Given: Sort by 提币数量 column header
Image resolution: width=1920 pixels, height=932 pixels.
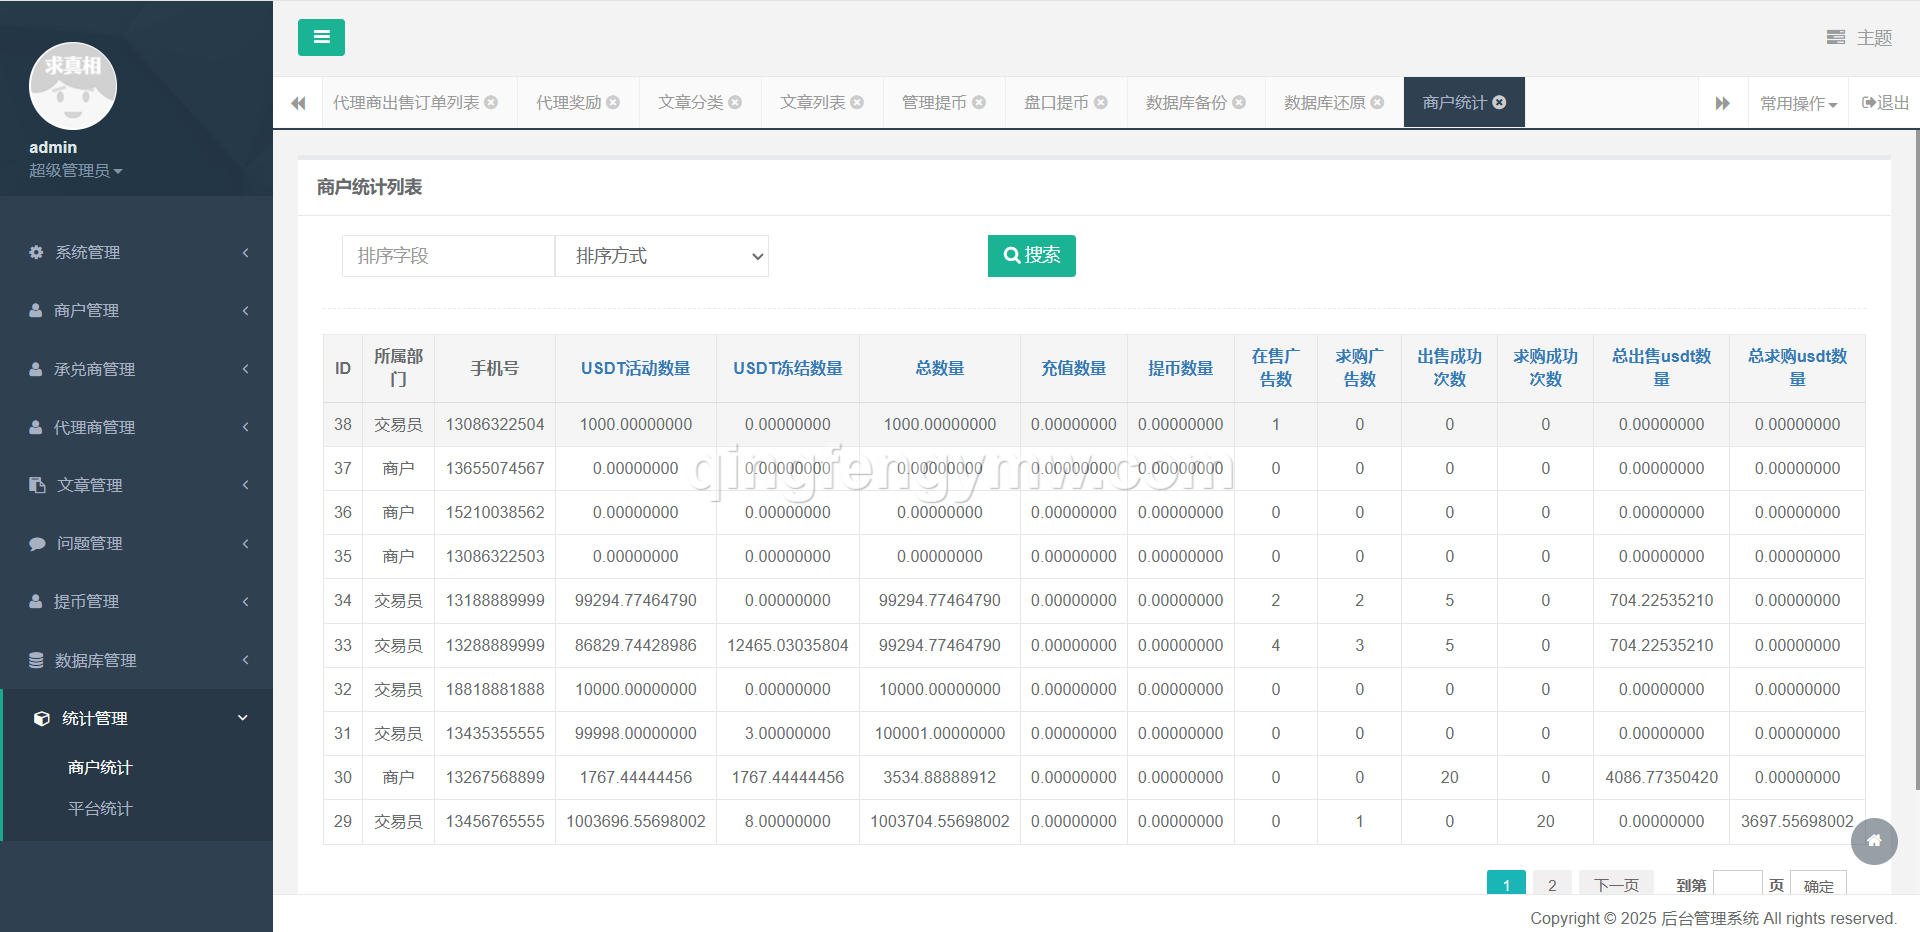Looking at the screenshot, I should (1181, 368).
